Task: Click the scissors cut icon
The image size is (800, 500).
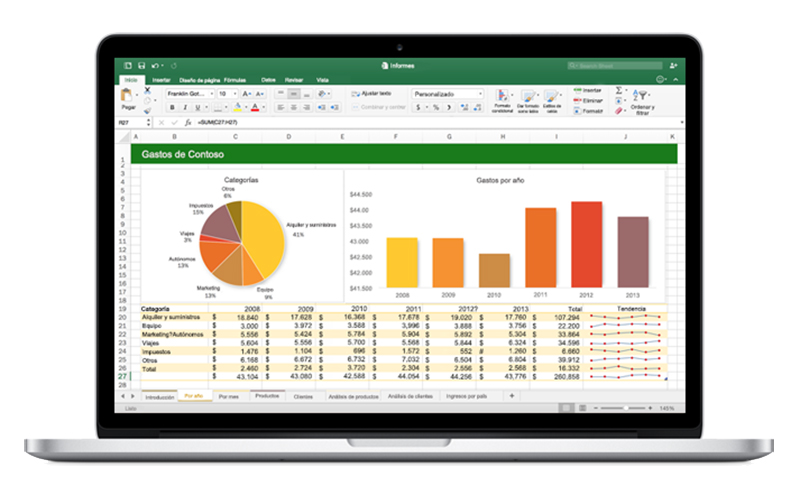Action: point(148,90)
